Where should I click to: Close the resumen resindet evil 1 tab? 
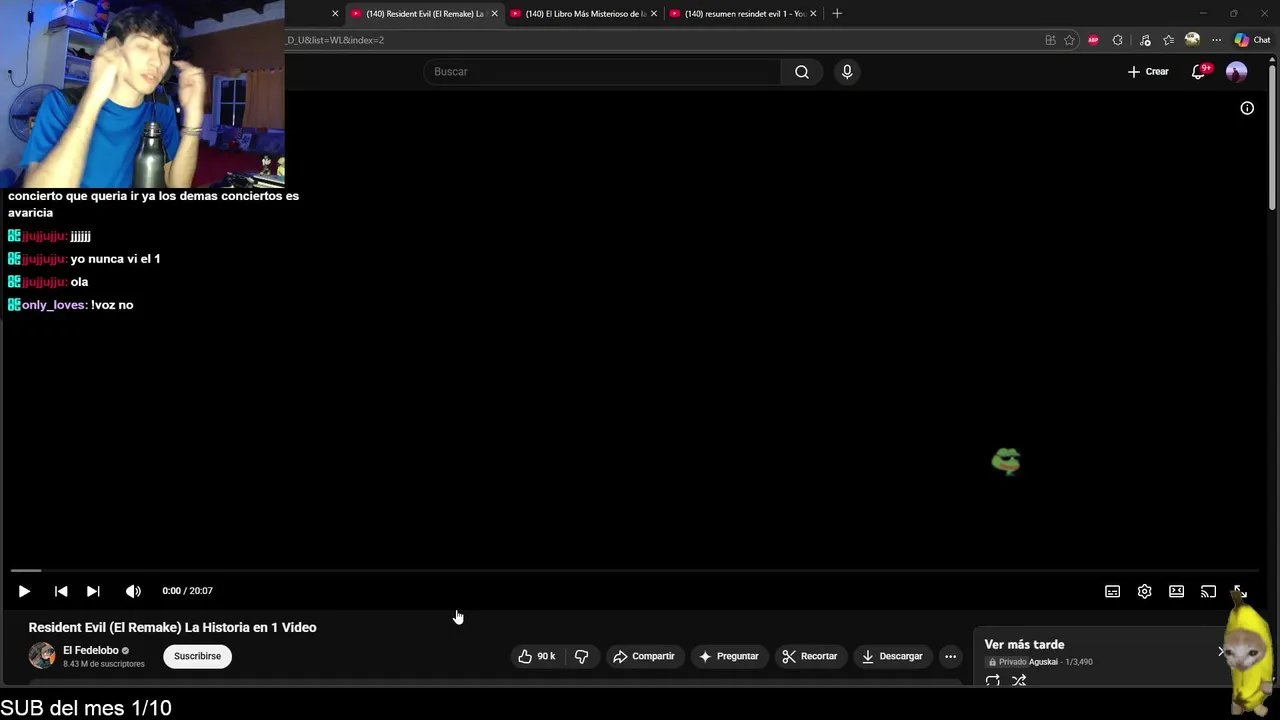click(813, 14)
